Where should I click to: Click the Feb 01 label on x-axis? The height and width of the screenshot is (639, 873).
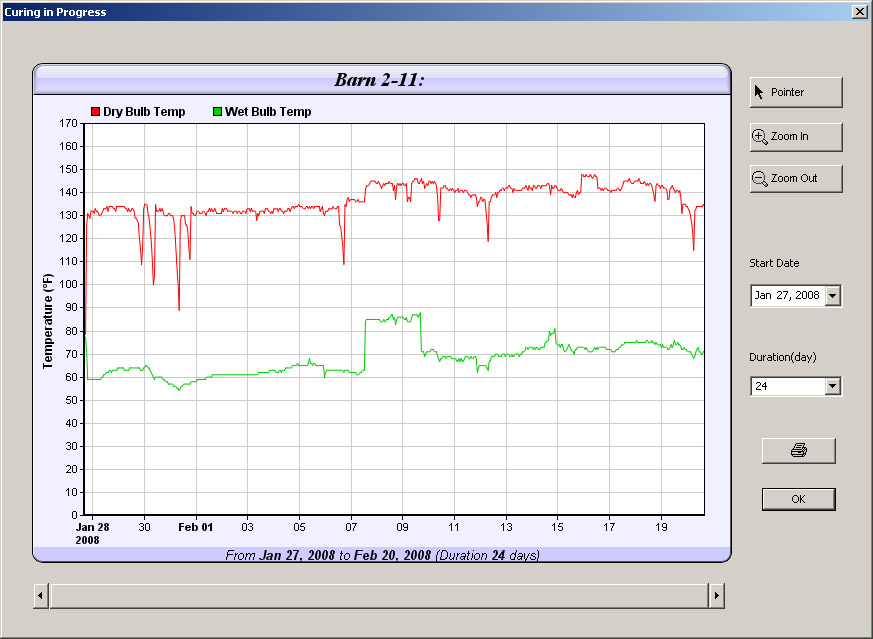(196, 527)
